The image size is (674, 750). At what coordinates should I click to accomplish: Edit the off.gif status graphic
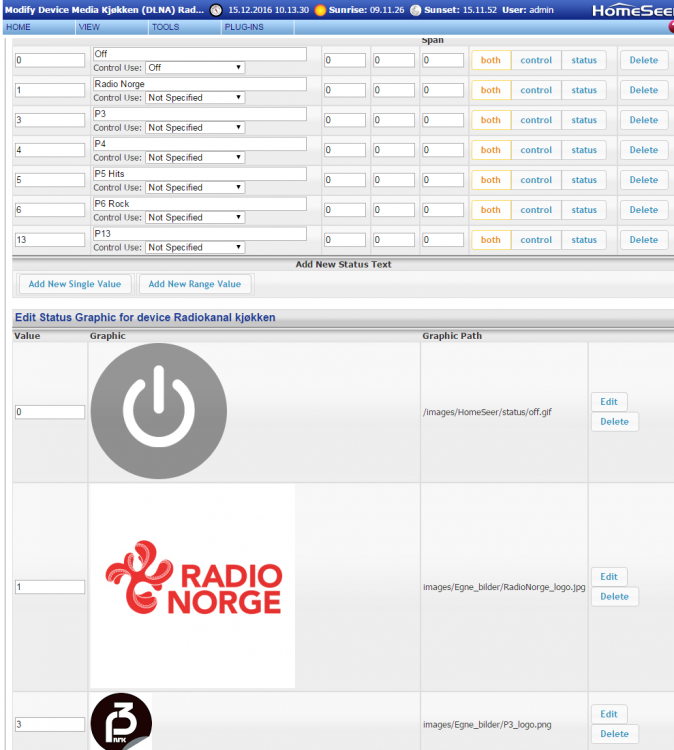point(609,402)
